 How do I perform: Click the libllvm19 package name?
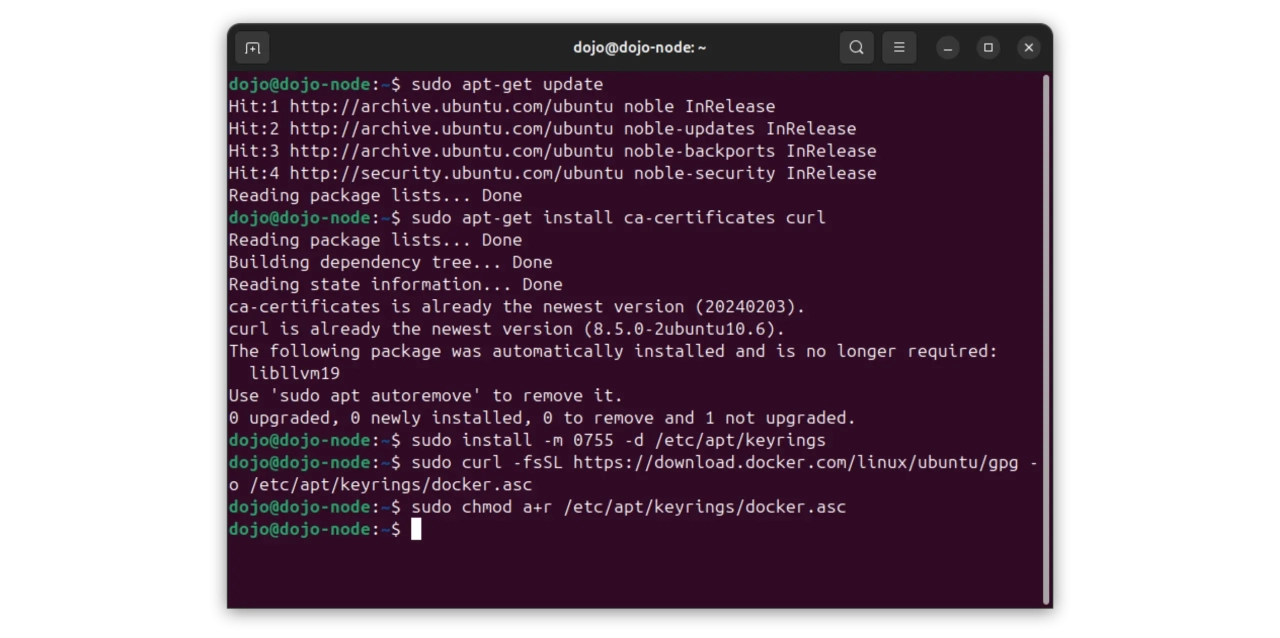(294, 374)
